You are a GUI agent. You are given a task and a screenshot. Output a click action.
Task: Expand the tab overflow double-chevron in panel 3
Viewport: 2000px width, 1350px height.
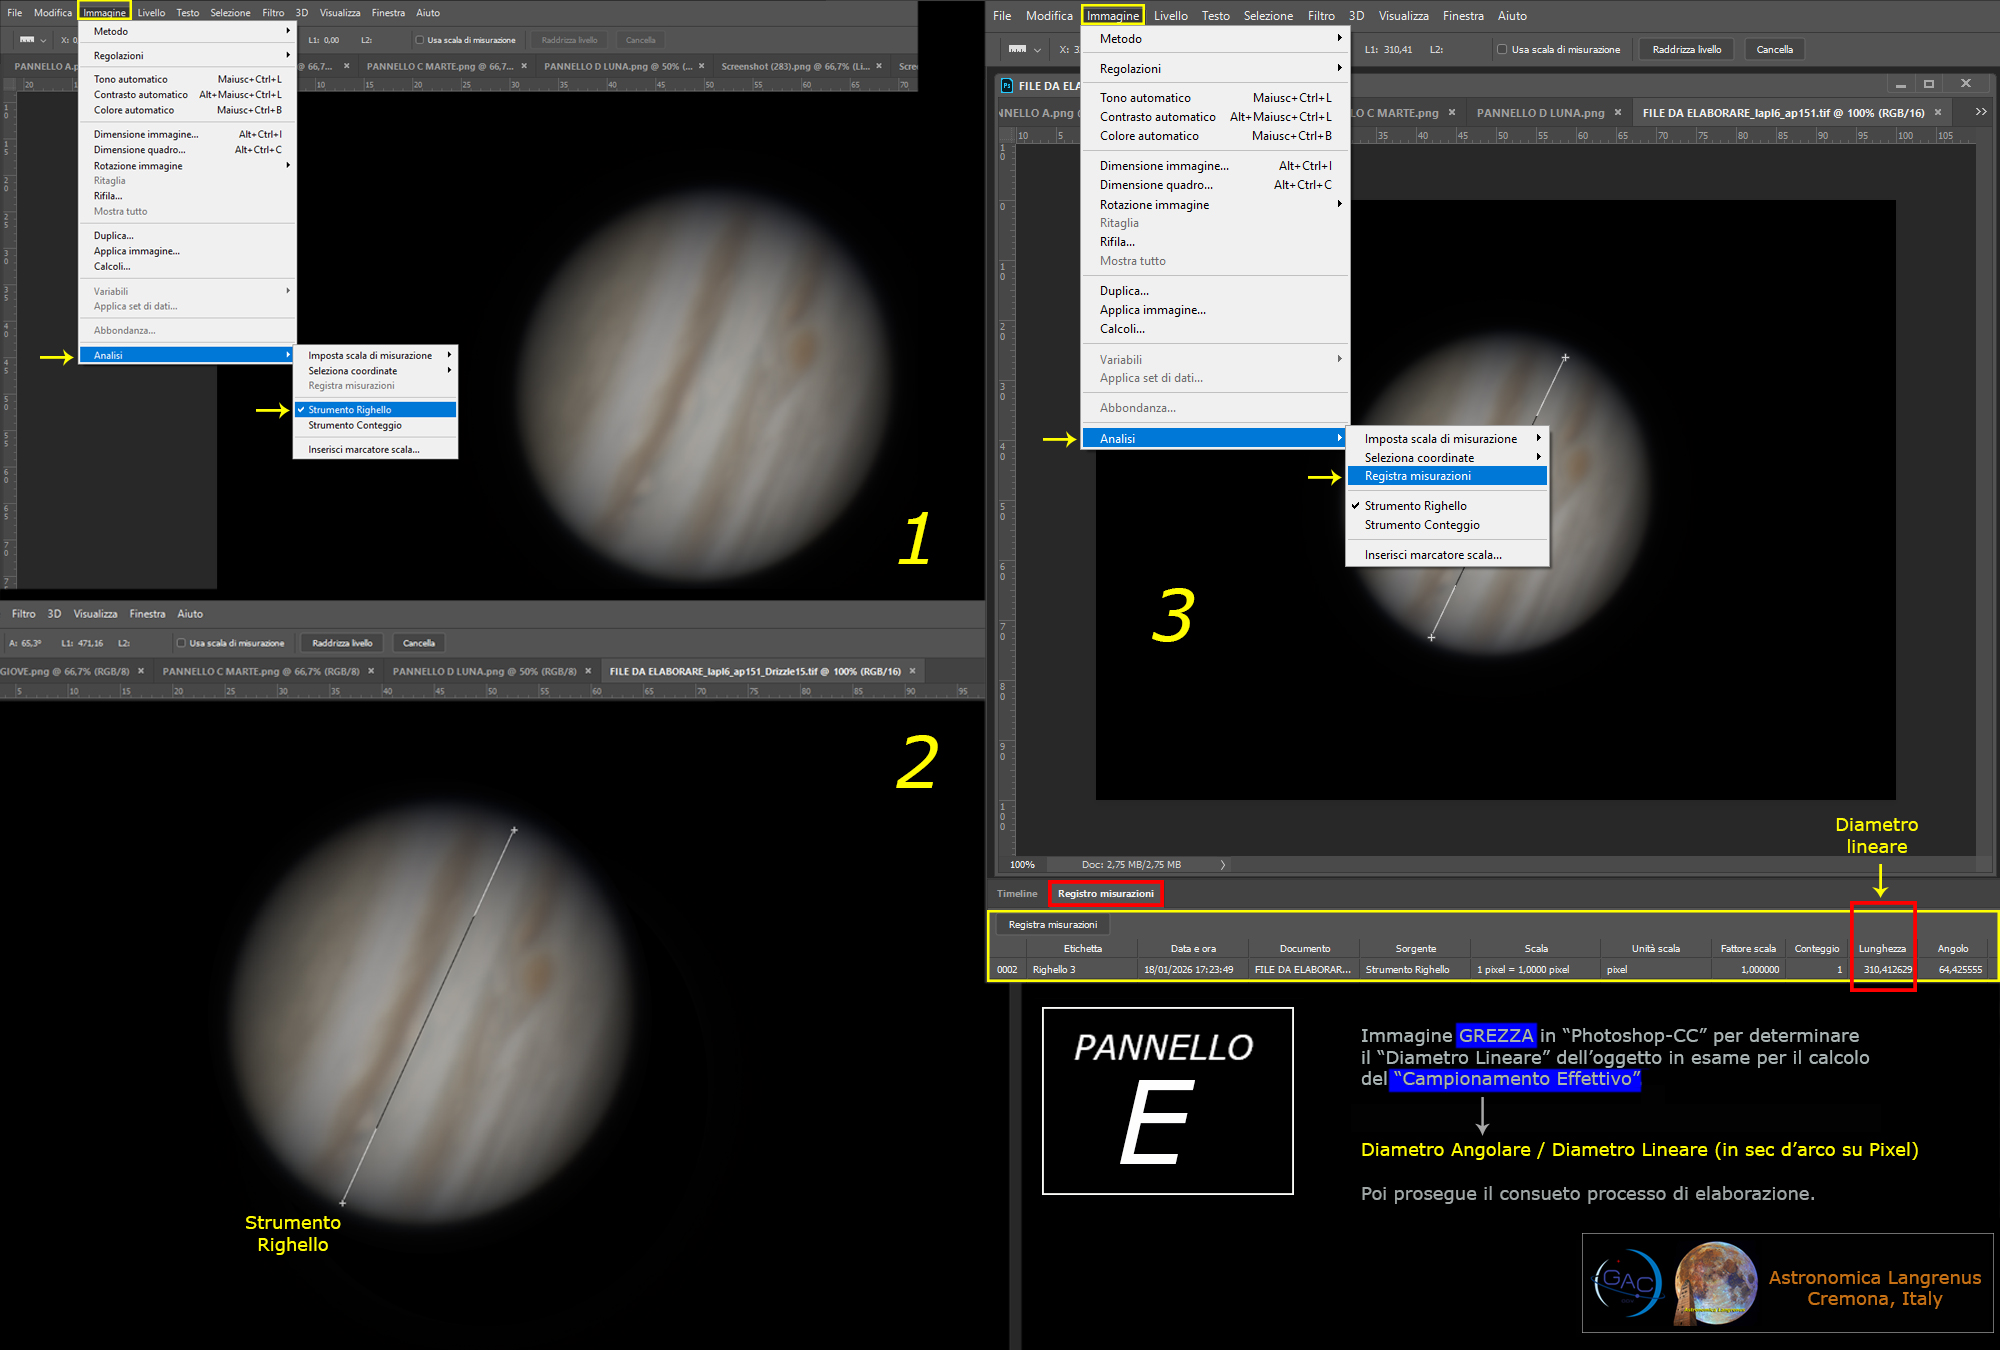[x=1980, y=112]
